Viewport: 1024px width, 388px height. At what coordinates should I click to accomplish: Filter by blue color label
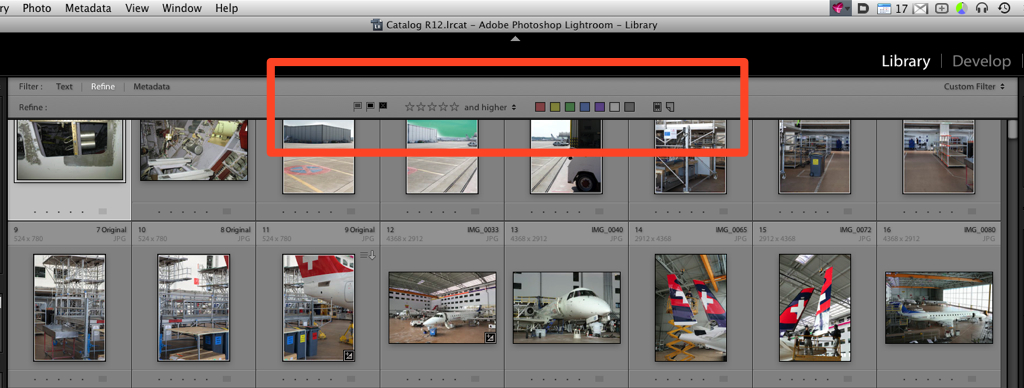[x=584, y=107]
